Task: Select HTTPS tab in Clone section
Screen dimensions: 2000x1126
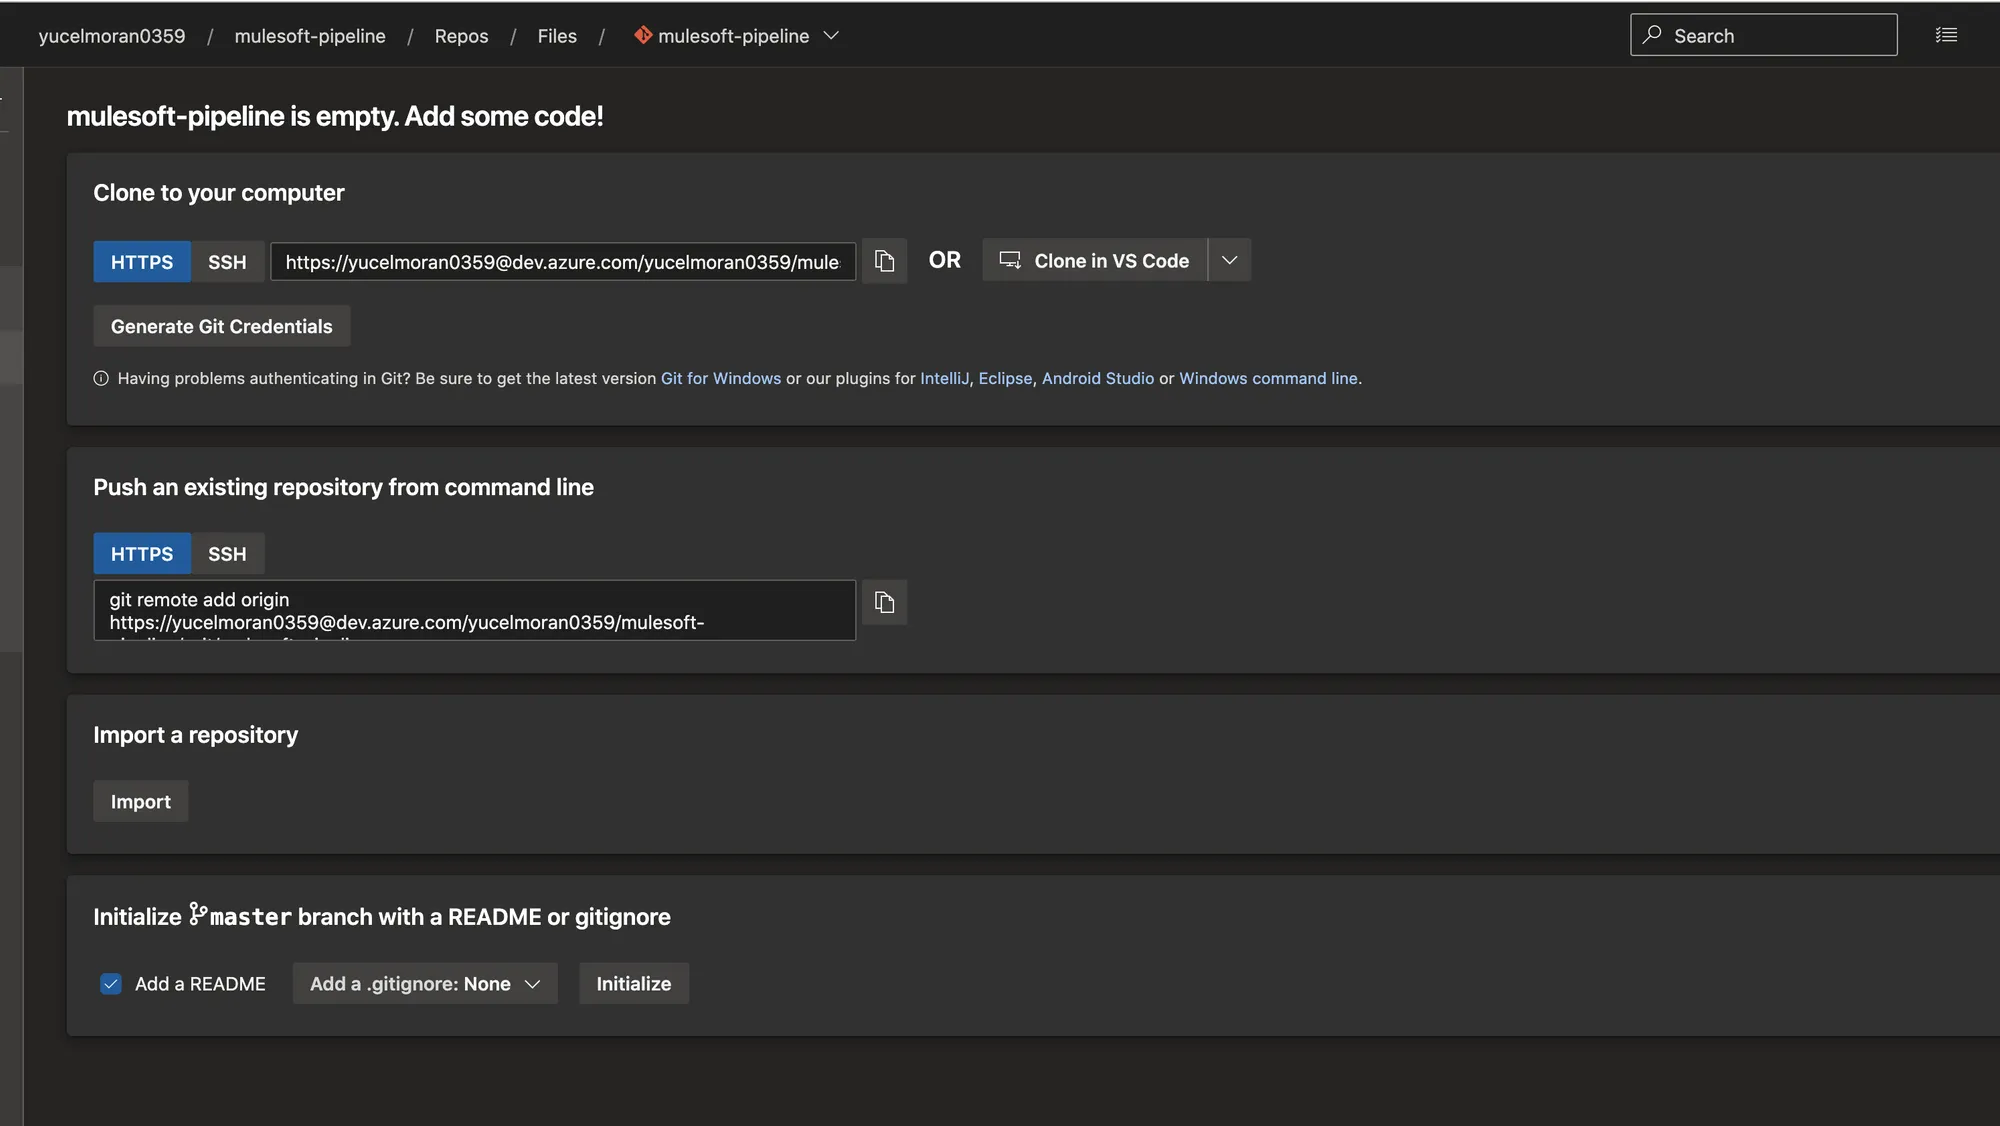Action: 142,262
